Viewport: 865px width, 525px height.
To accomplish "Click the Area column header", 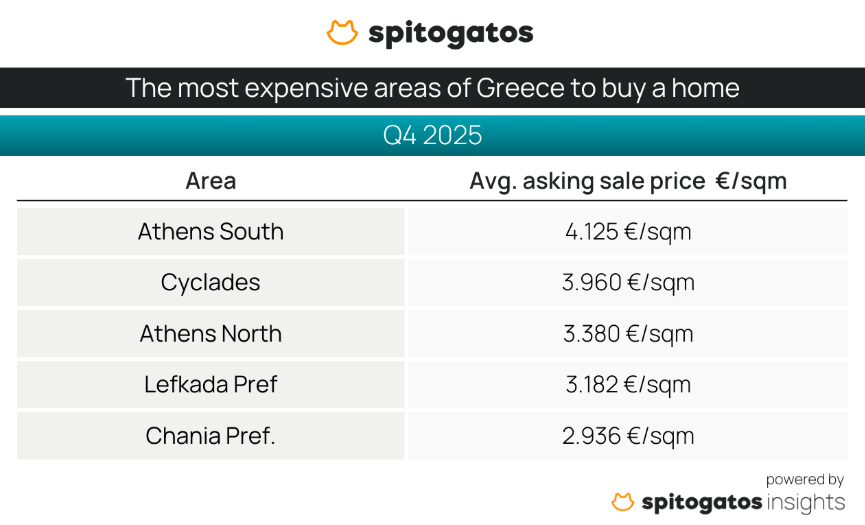I will pyautogui.click(x=211, y=181).
